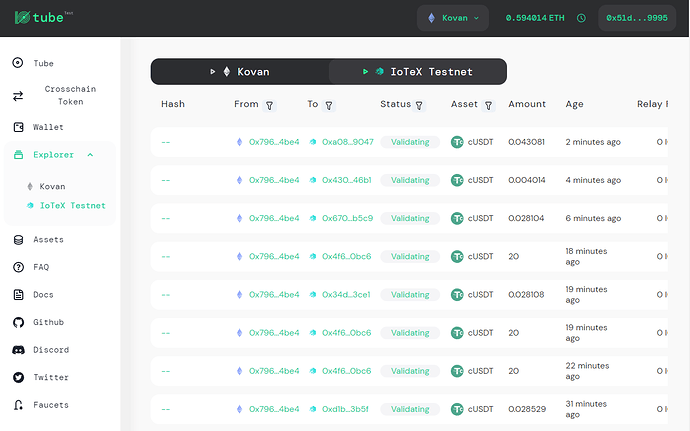The image size is (690, 431).
Task: Click the Crosschain swap arrows icon
Action: pos(18,96)
